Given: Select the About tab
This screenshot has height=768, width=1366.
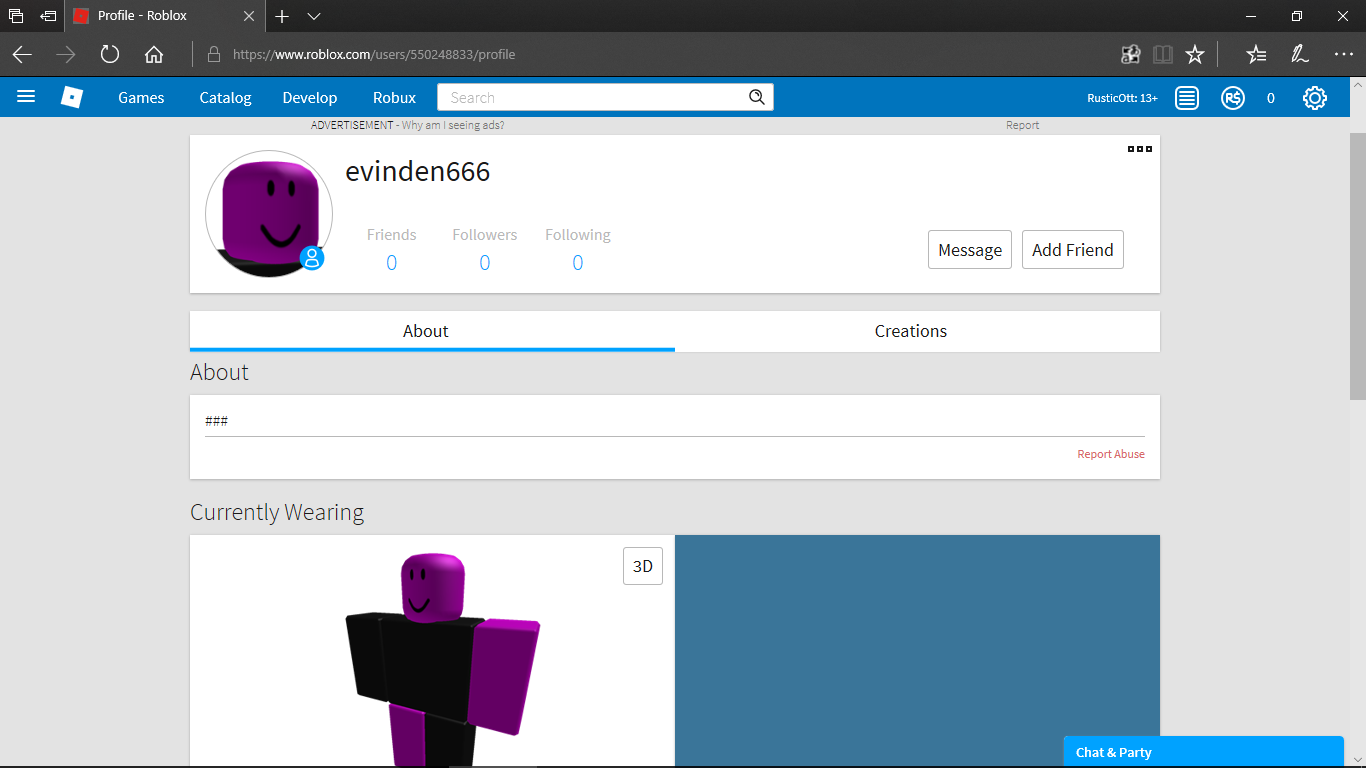Looking at the screenshot, I should (x=426, y=331).
